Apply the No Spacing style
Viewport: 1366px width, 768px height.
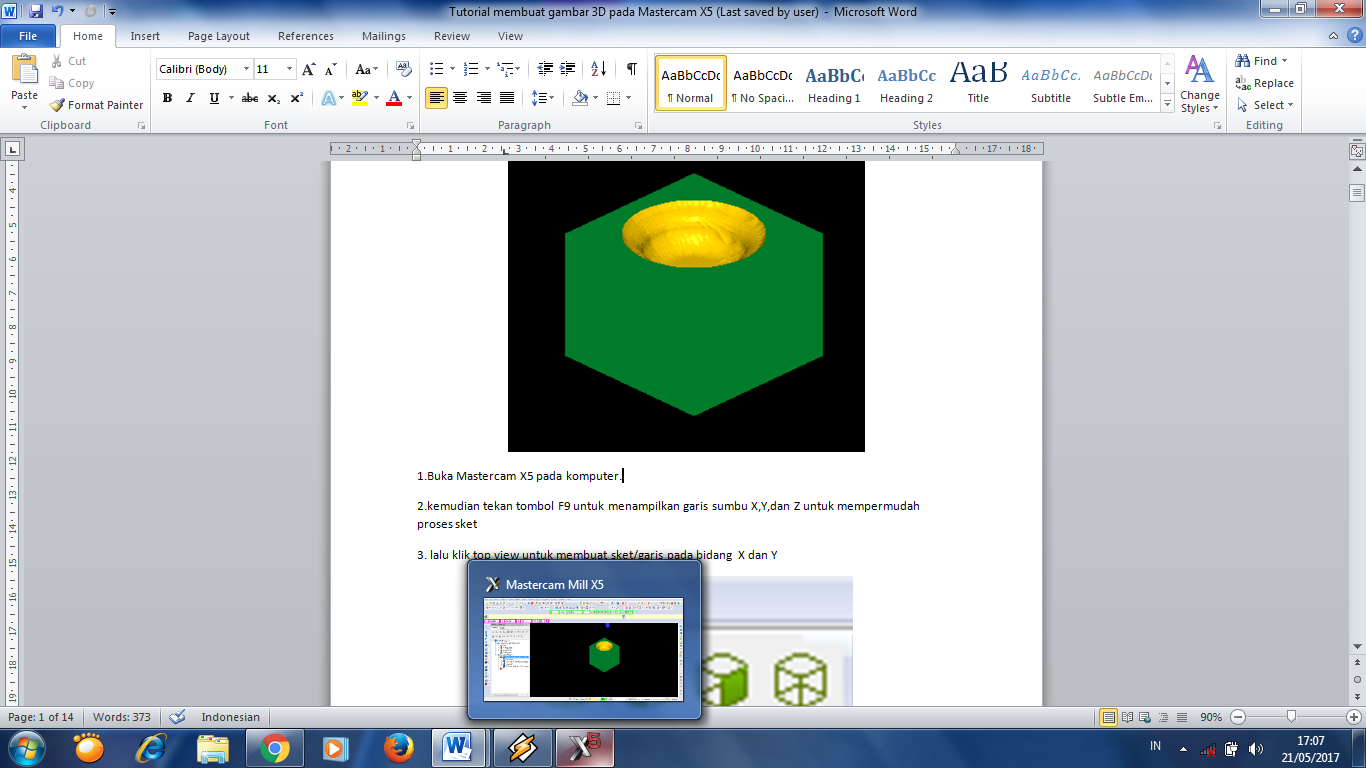pyautogui.click(x=762, y=83)
